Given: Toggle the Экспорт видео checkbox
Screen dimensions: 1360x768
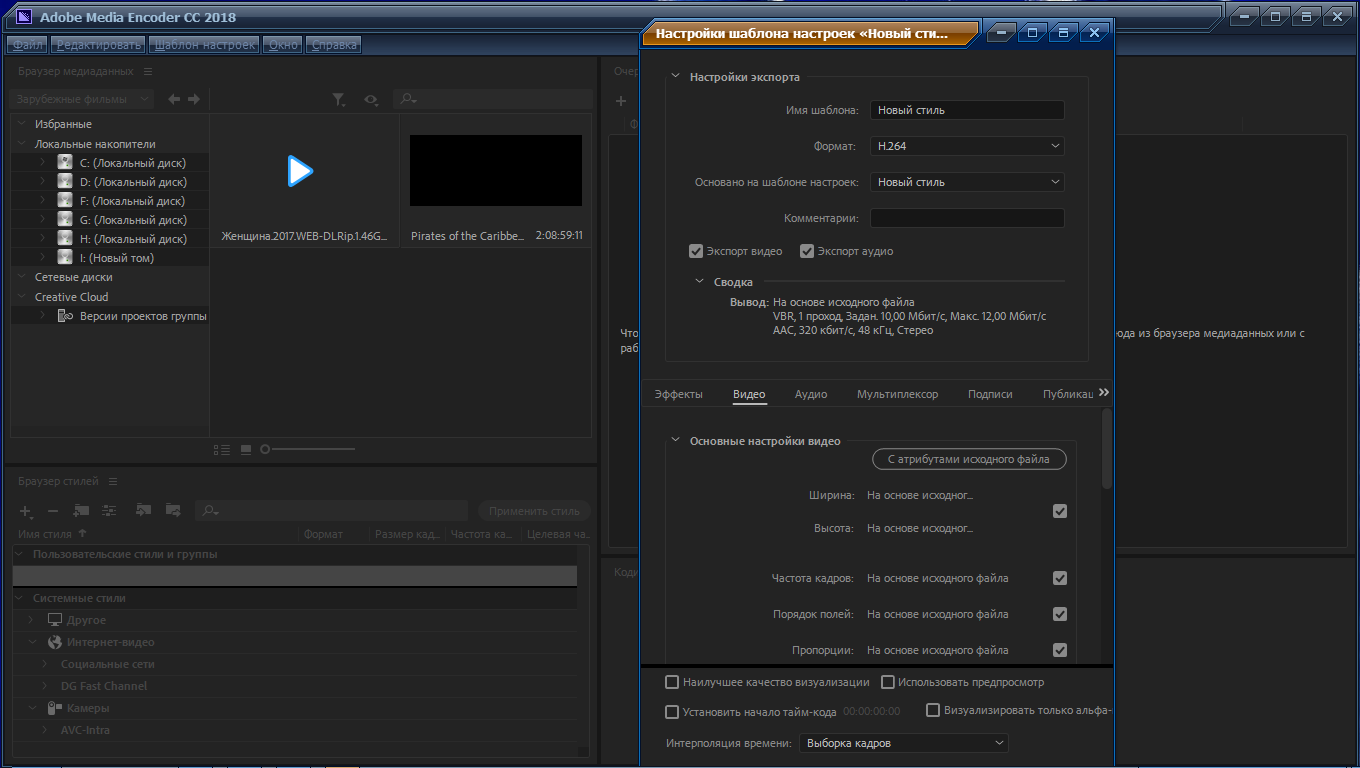Looking at the screenshot, I should [696, 251].
